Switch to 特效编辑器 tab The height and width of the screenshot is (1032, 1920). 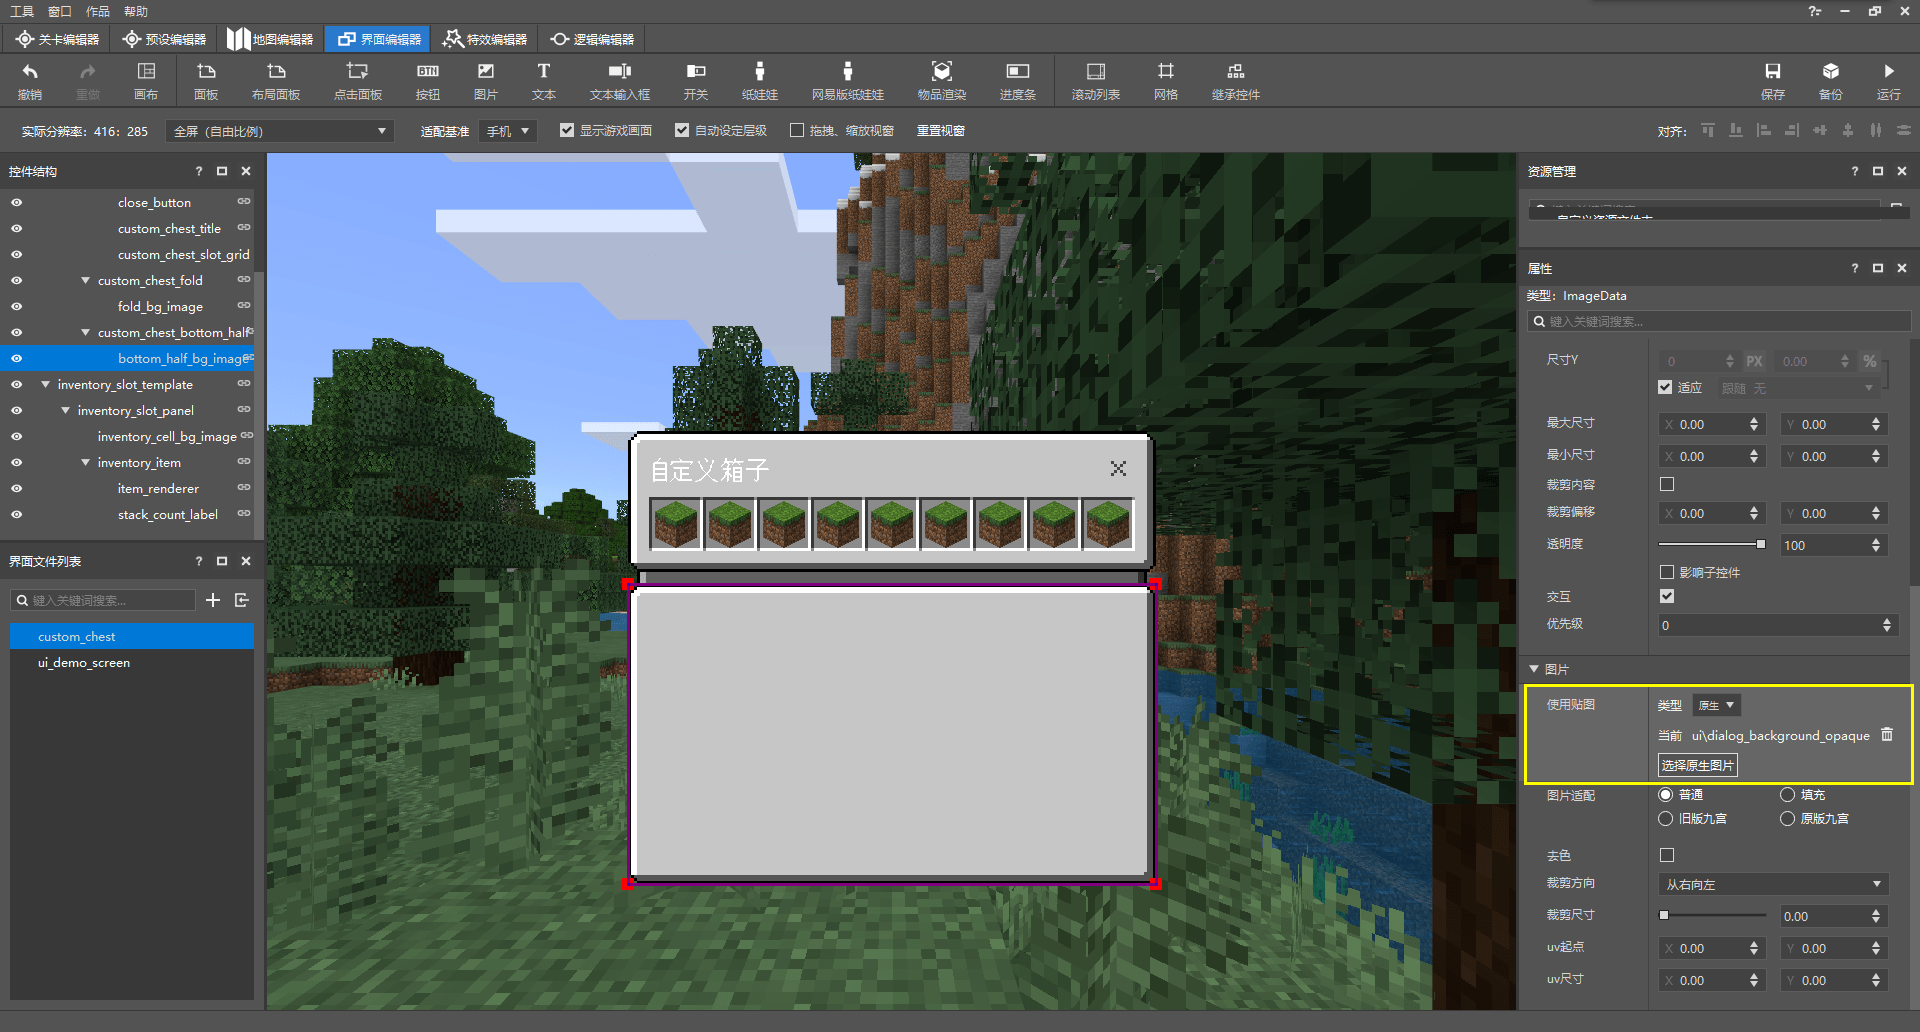click(485, 39)
